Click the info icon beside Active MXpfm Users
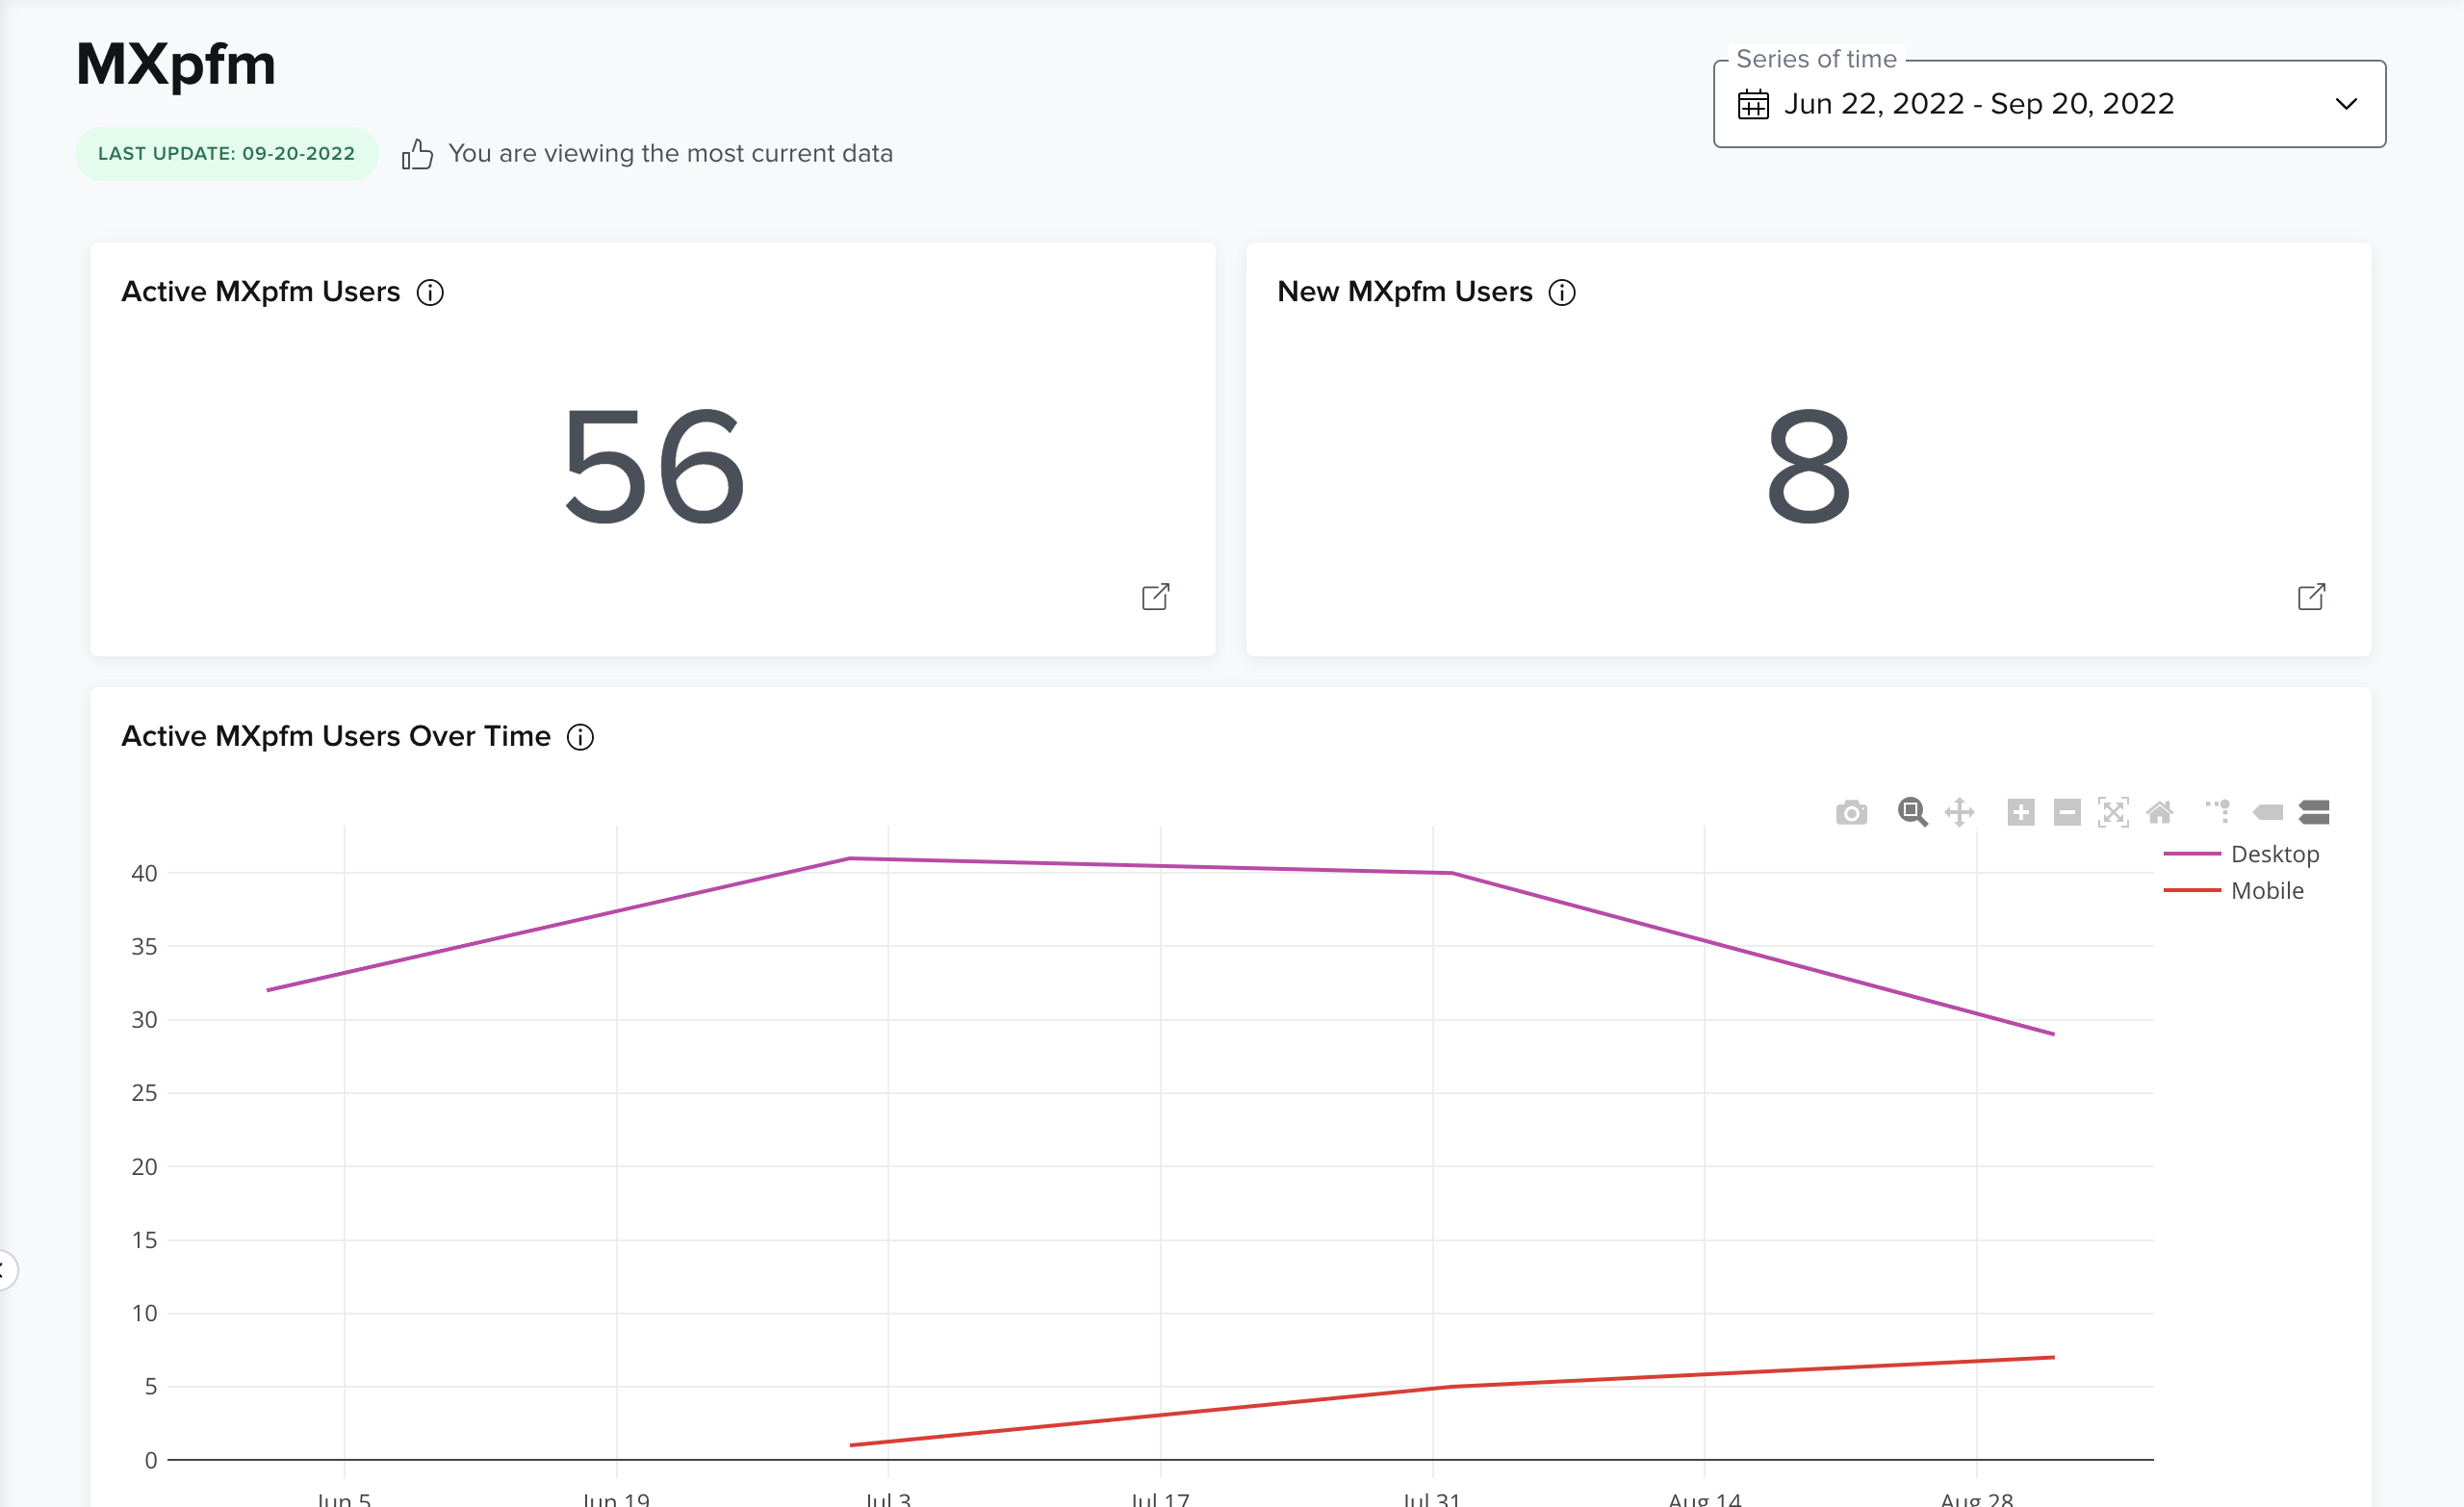The image size is (2464, 1507). pos(431,292)
